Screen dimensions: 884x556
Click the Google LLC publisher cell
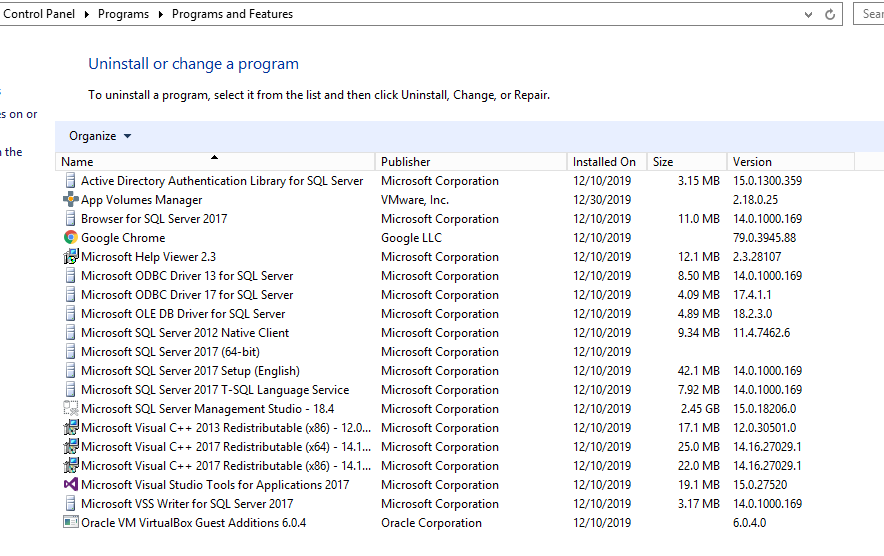[x=411, y=237]
